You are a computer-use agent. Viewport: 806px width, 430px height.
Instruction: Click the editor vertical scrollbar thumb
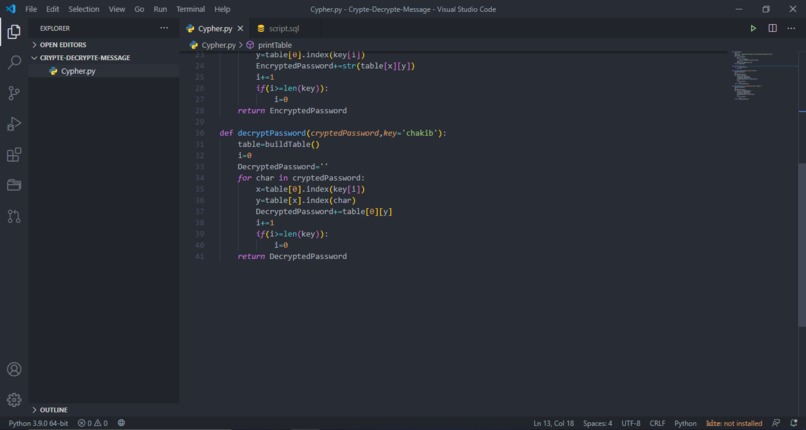[x=802, y=245]
